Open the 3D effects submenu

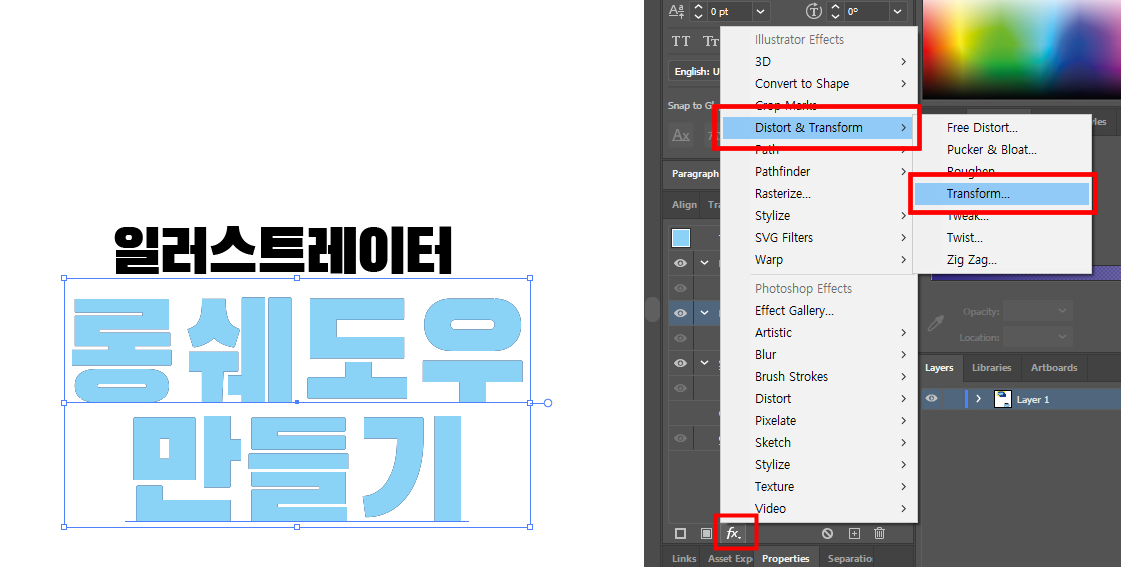(819, 61)
